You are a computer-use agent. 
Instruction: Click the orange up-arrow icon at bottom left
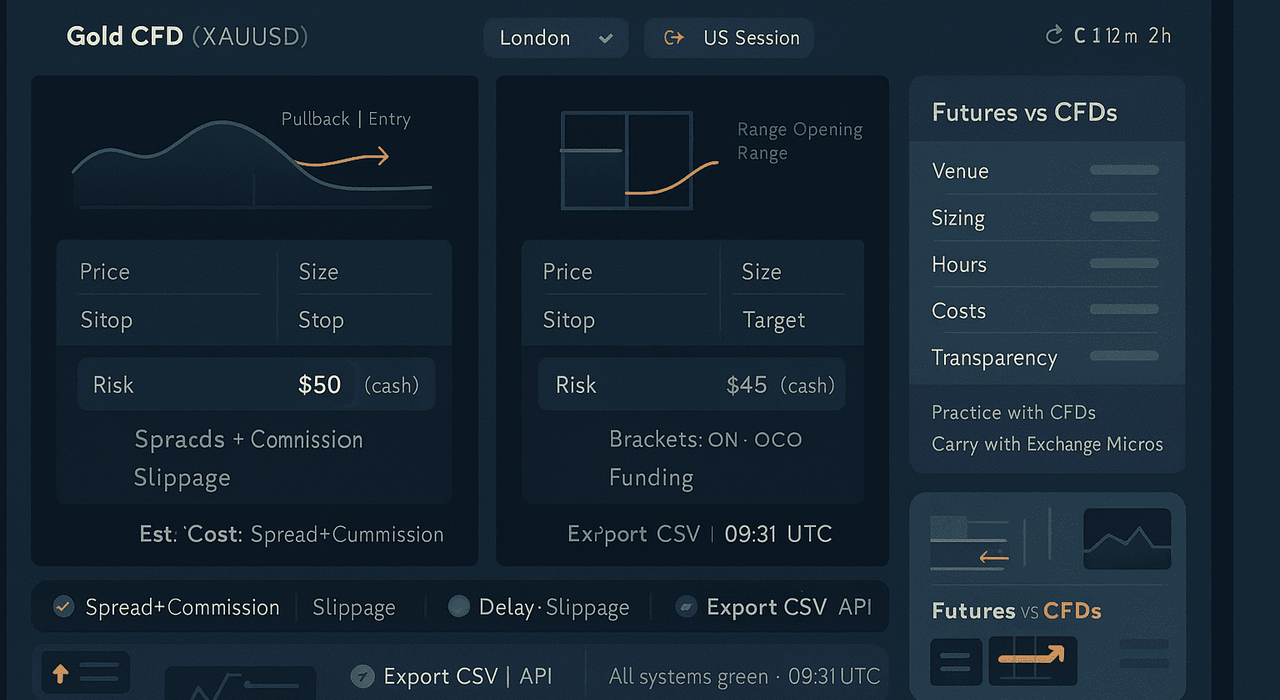(60, 673)
